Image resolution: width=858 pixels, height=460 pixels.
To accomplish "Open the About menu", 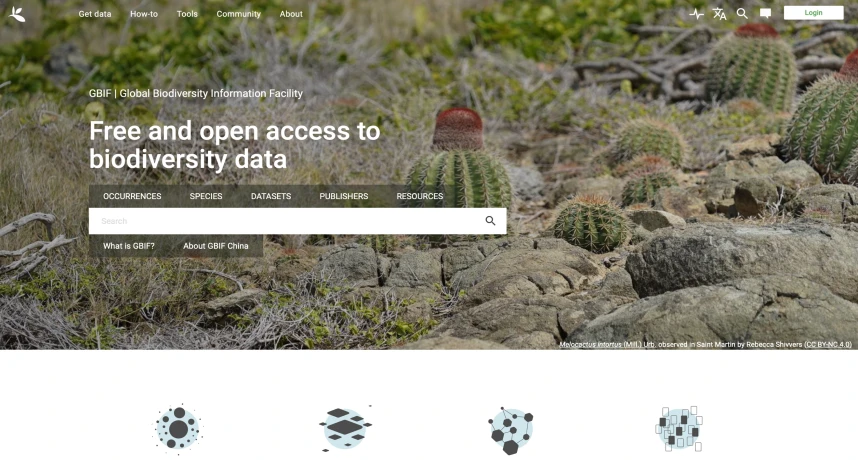I will point(291,14).
